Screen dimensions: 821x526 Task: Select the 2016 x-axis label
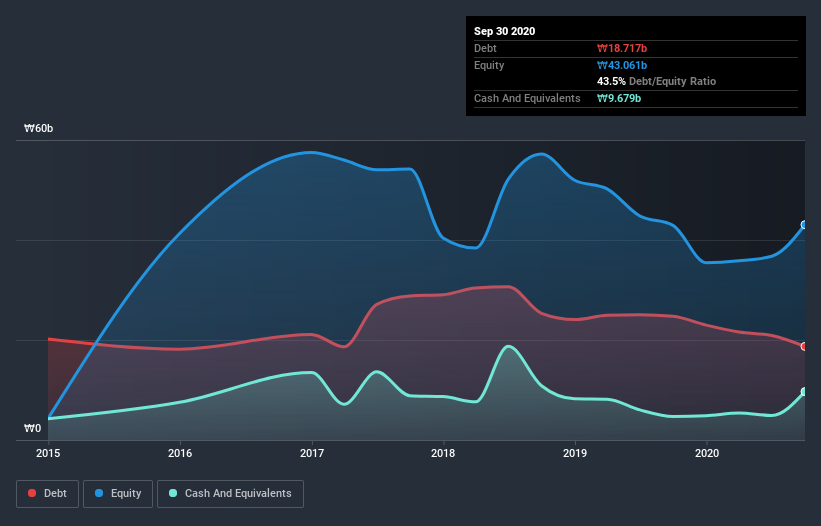coord(180,453)
